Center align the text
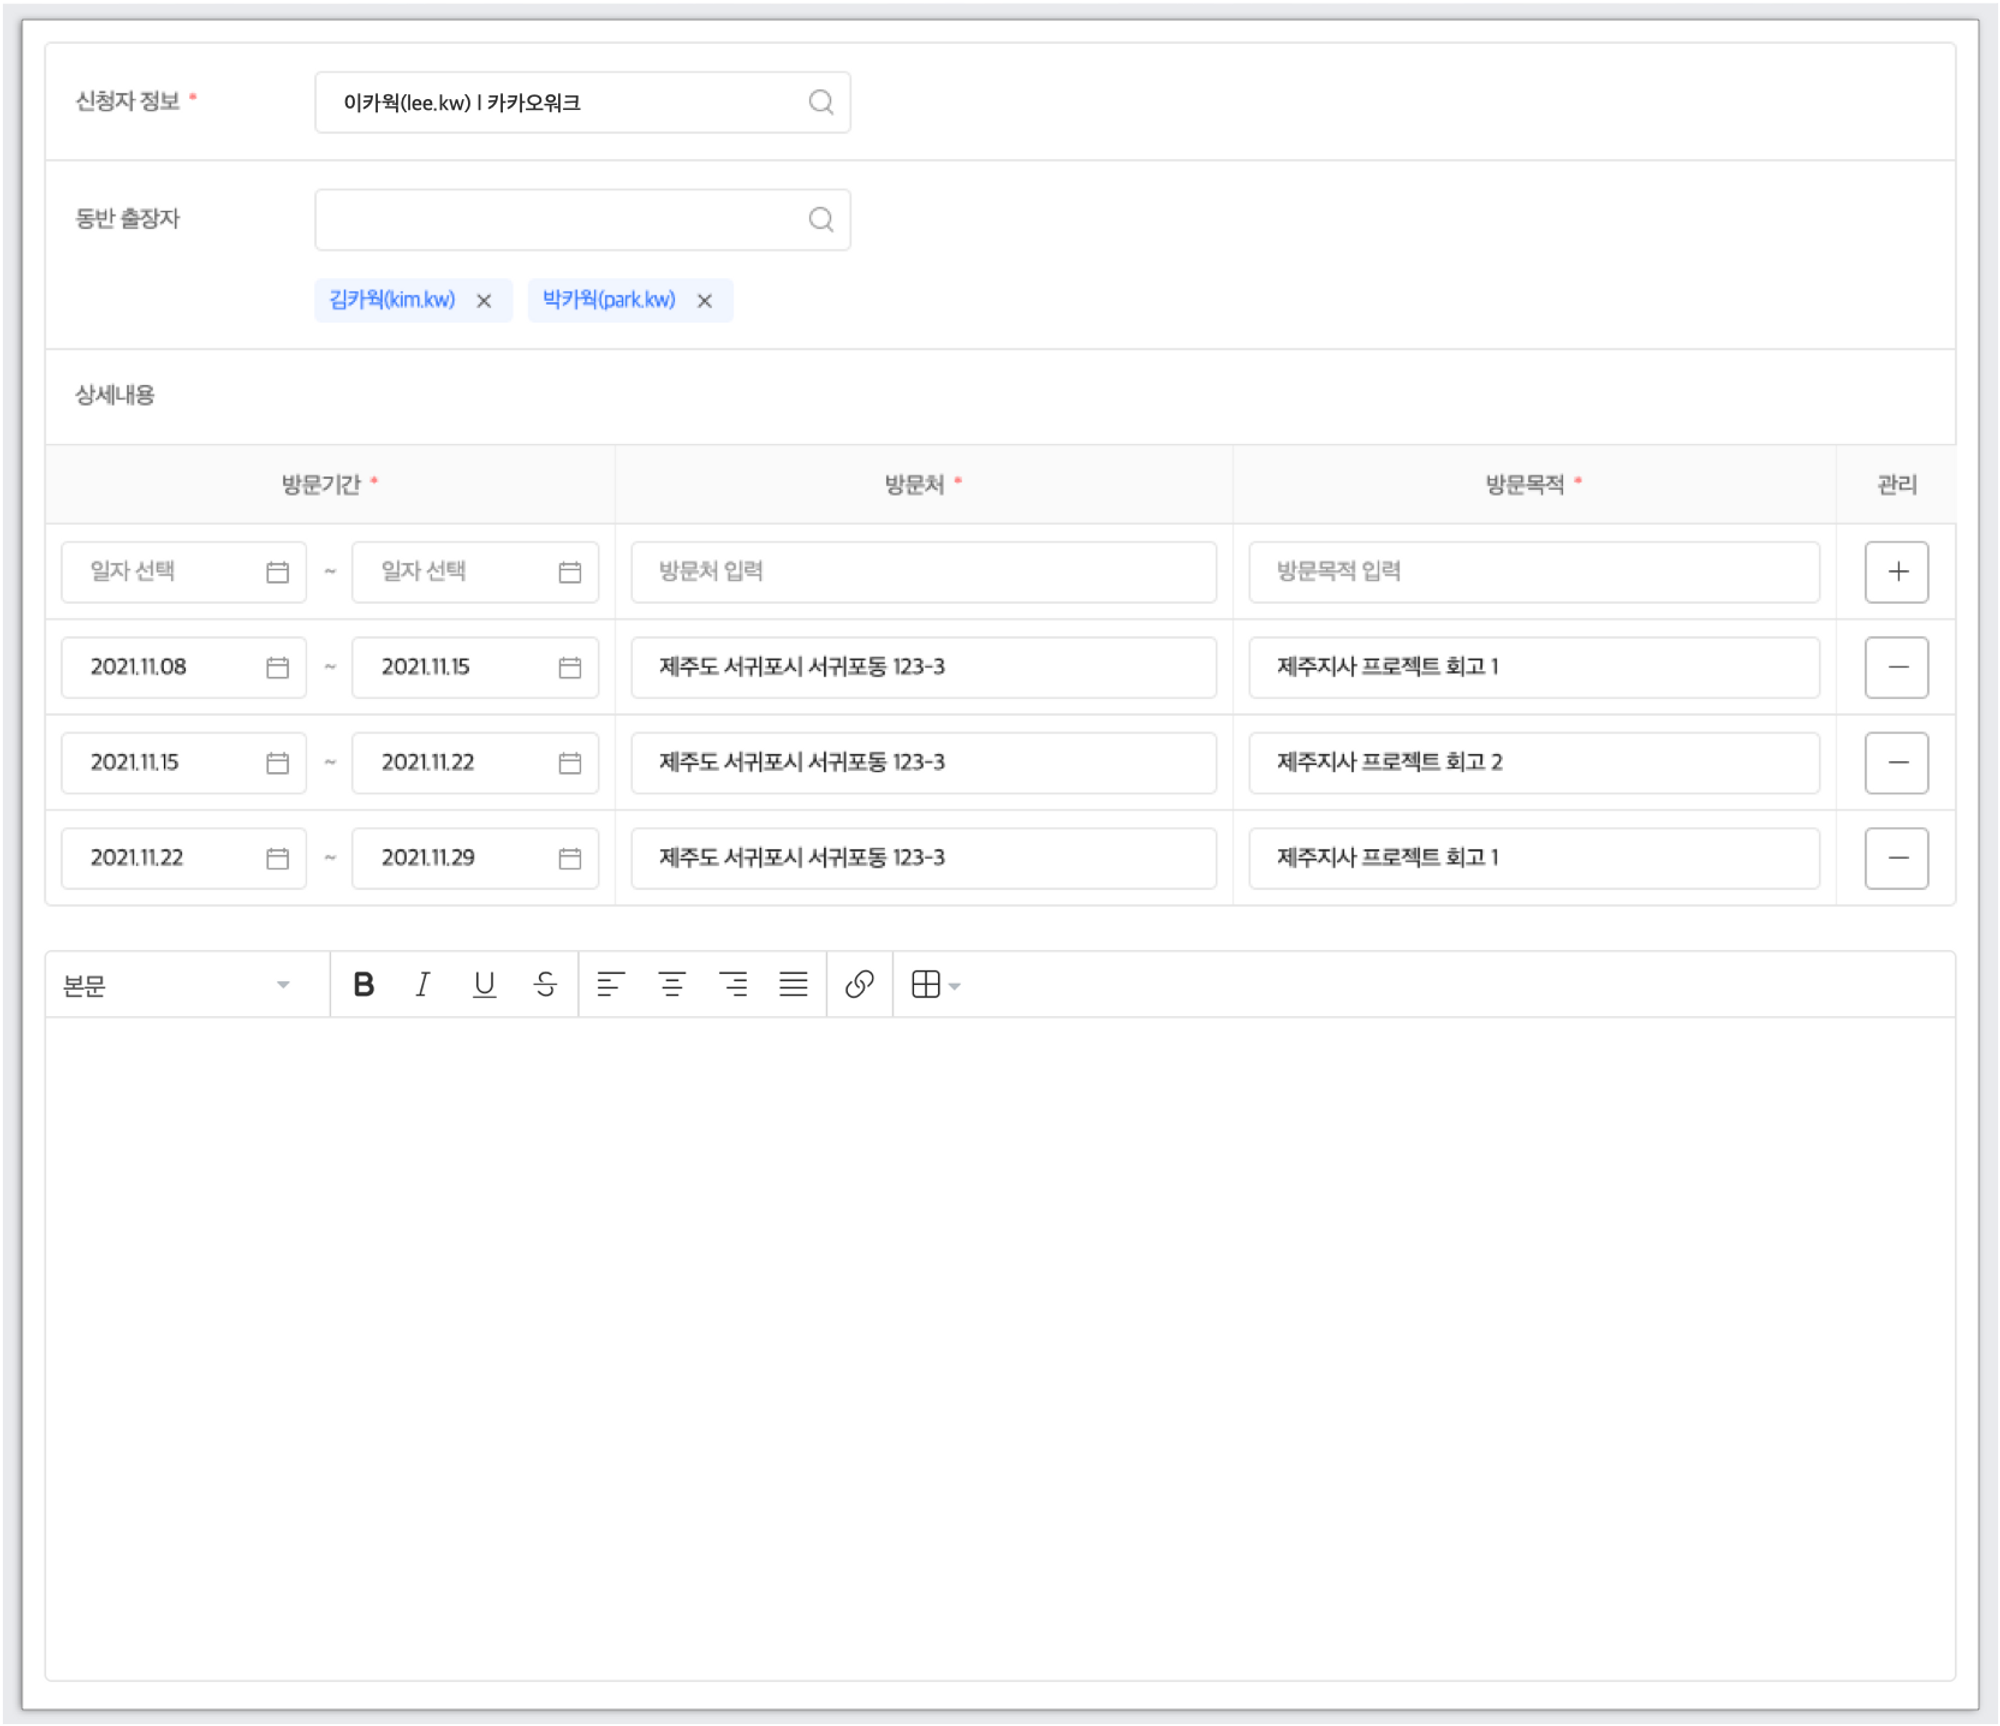2000x1726 pixels. tap(672, 985)
